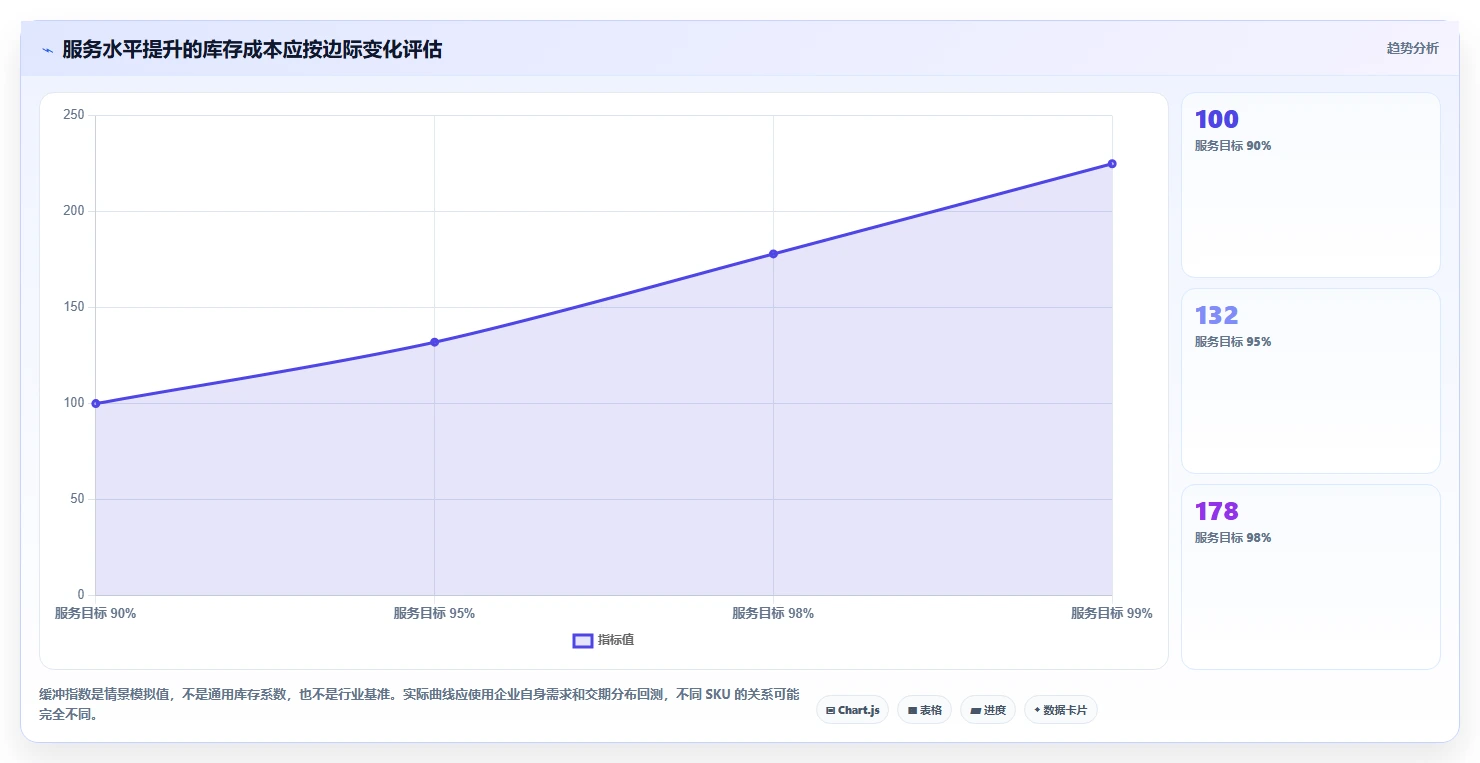Click the 服务目标 99% data point
Screen dimensions: 1480x763
[1112, 164]
